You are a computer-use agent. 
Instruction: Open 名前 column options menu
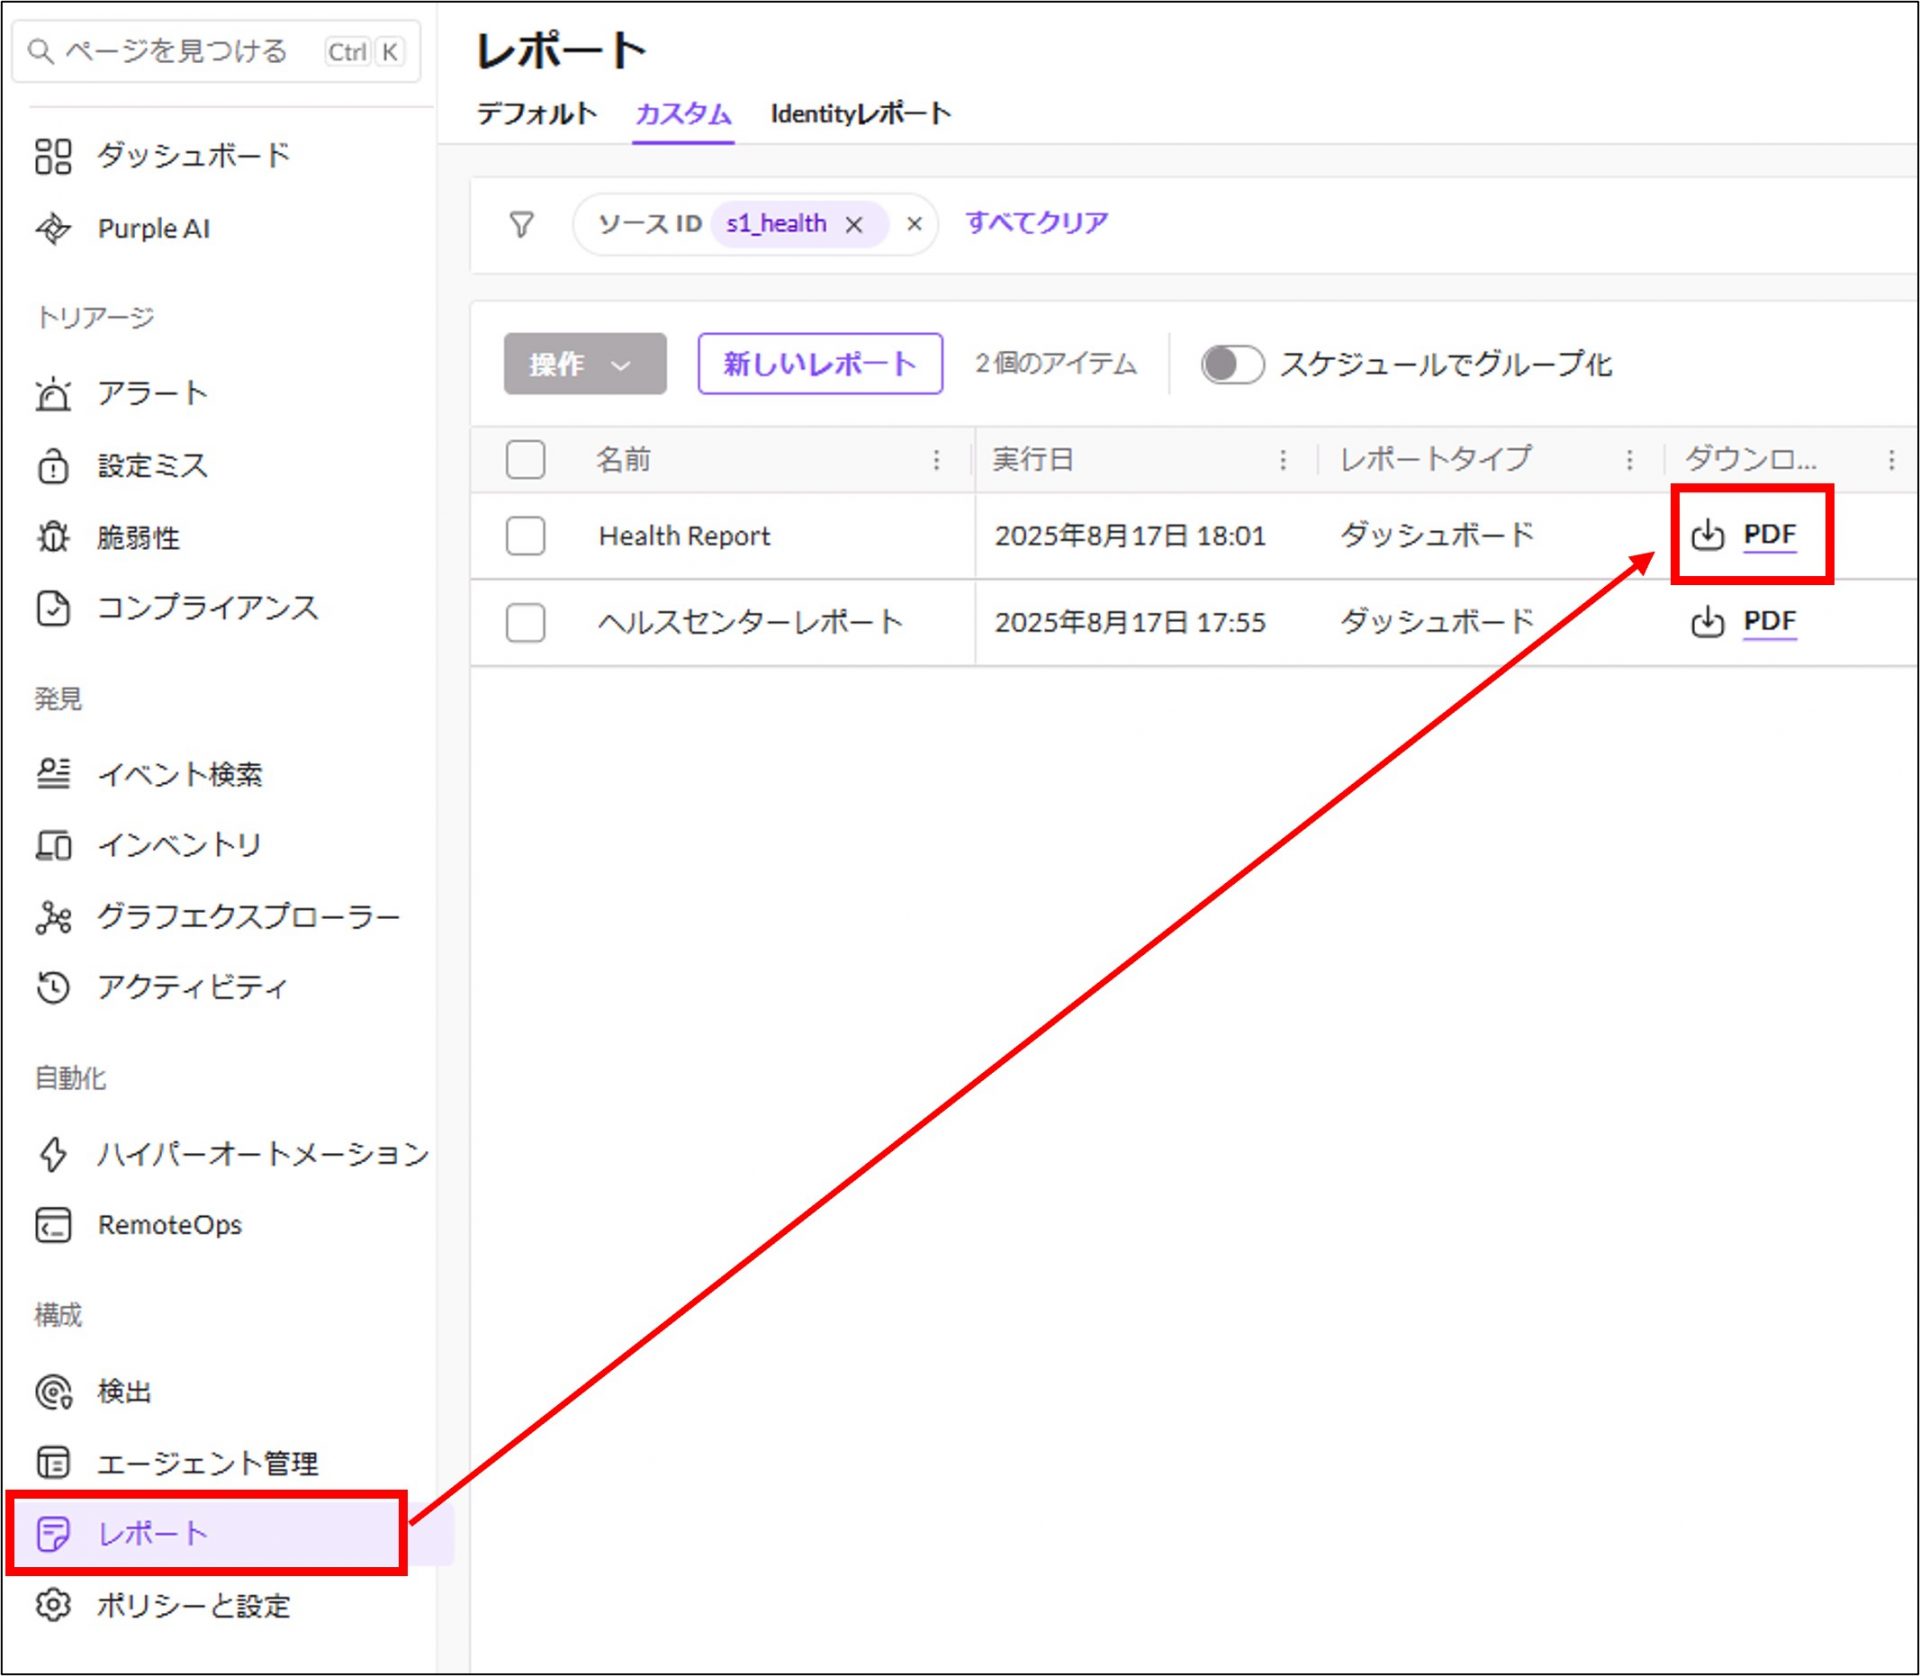click(936, 460)
